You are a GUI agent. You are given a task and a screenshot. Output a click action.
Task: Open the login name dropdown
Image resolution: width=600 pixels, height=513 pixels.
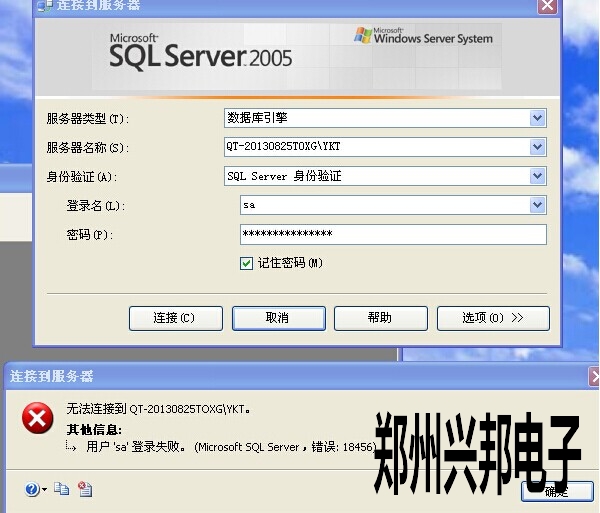pos(538,205)
